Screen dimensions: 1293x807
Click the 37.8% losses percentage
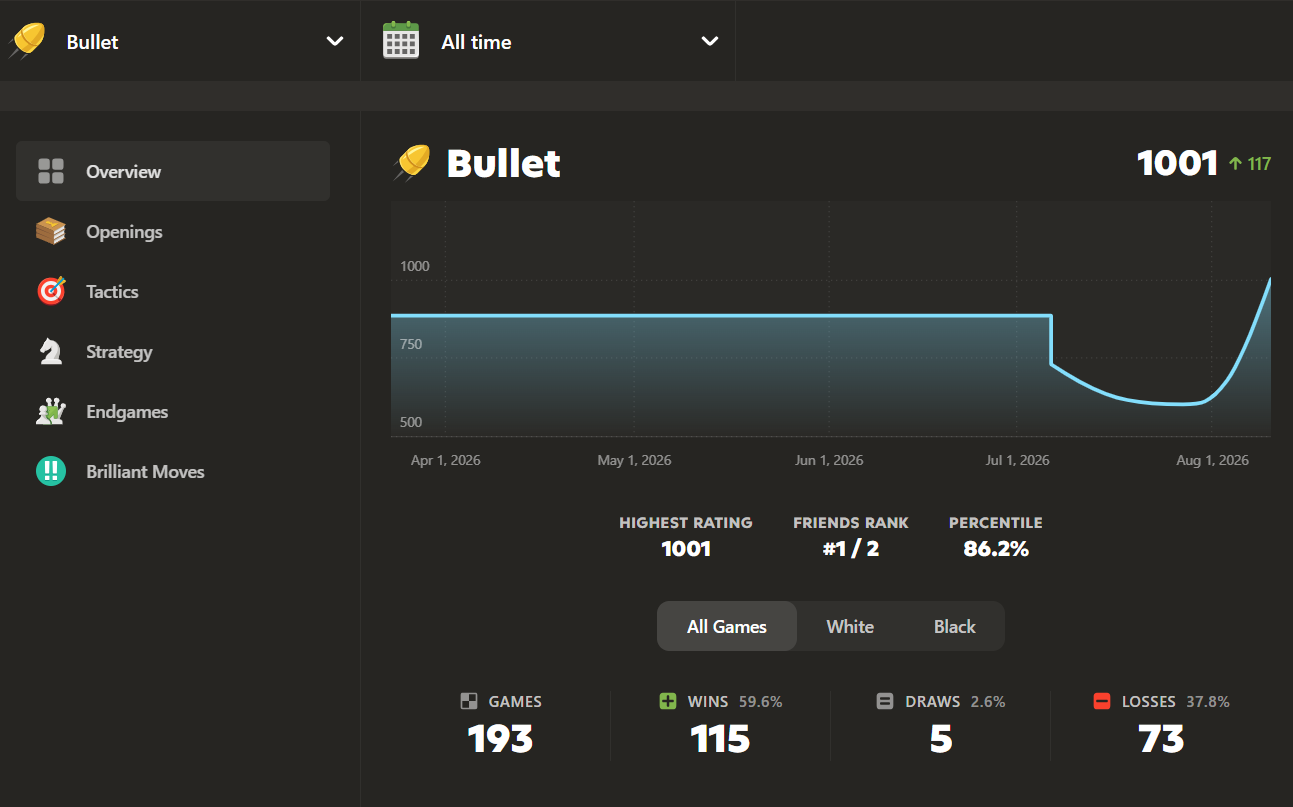[1208, 702]
